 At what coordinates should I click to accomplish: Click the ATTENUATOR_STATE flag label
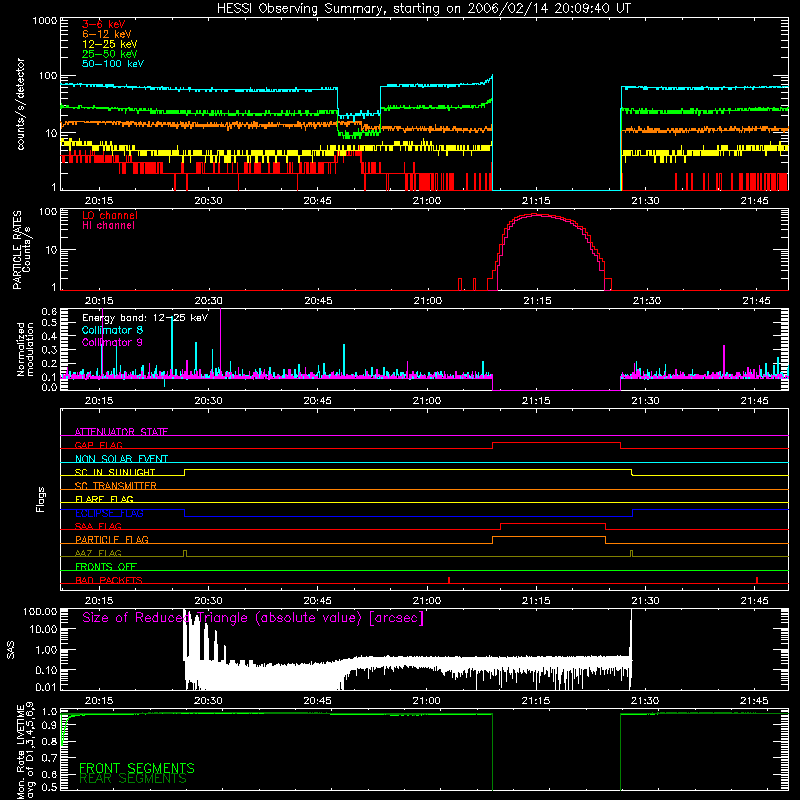pyautogui.click(x=121, y=432)
